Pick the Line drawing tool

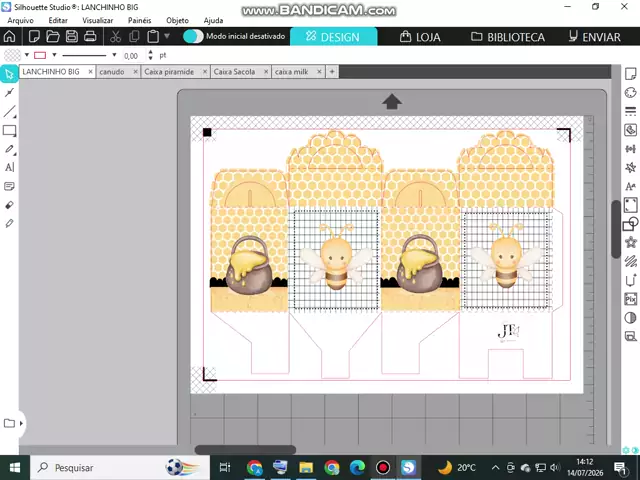pyautogui.click(x=9, y=111)
